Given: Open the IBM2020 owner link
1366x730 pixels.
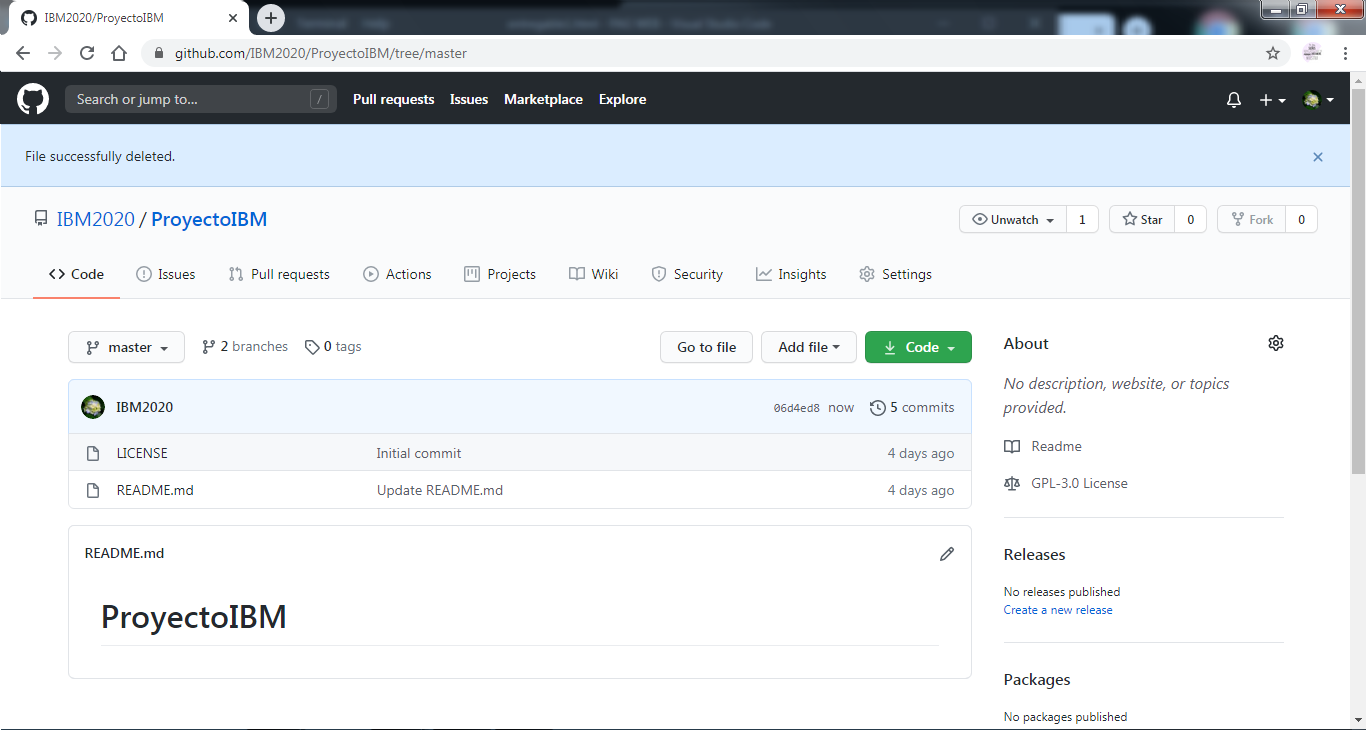Looking at the screenshot, I should [95, 219].
